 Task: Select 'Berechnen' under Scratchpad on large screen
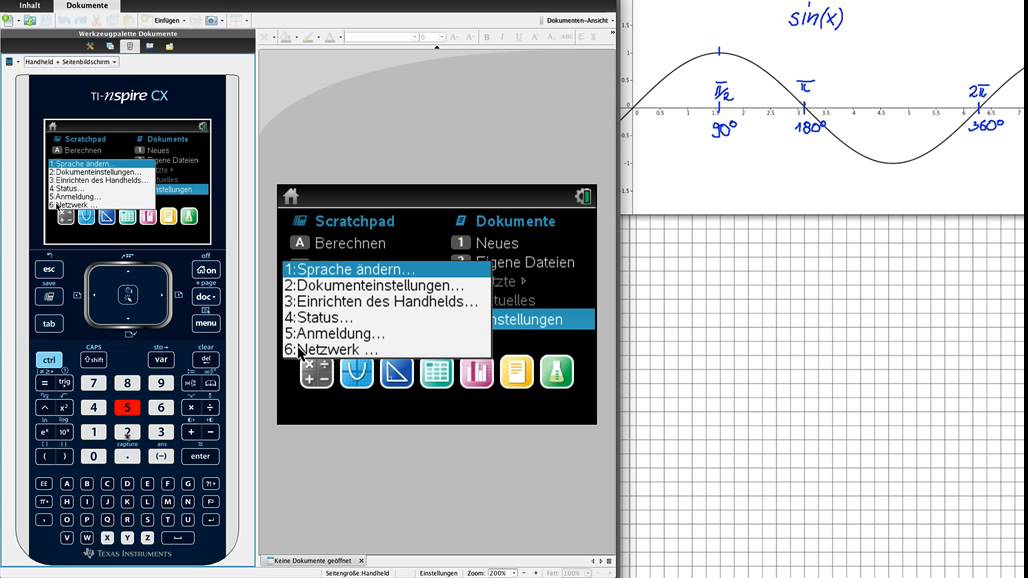tap(350, 243)
